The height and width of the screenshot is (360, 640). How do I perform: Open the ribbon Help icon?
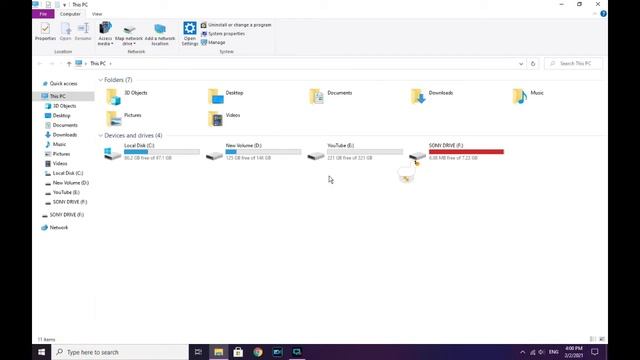[x=603, y=14]
